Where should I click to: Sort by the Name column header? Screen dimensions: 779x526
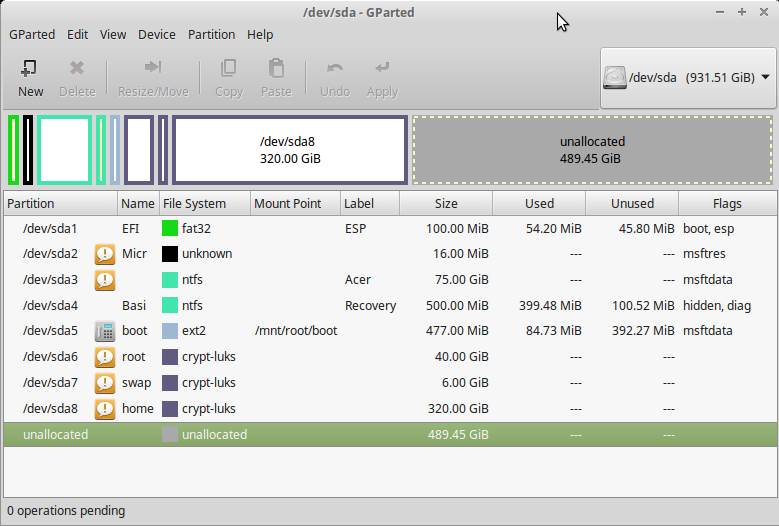tap(138, 204)
